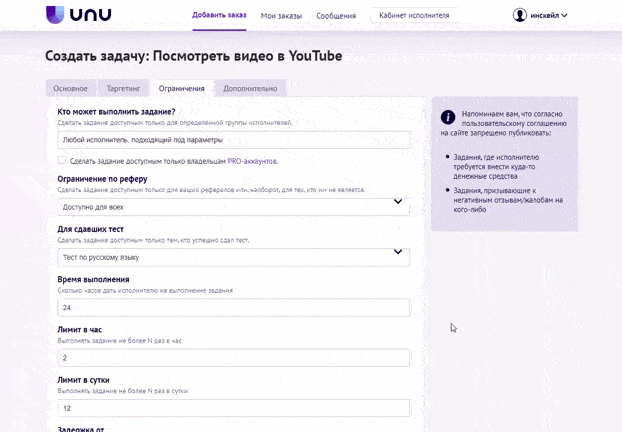Click the Для сдавших тест label
Image resolution: width=622 pixels, height=432 pixels.
coord(90,229)
